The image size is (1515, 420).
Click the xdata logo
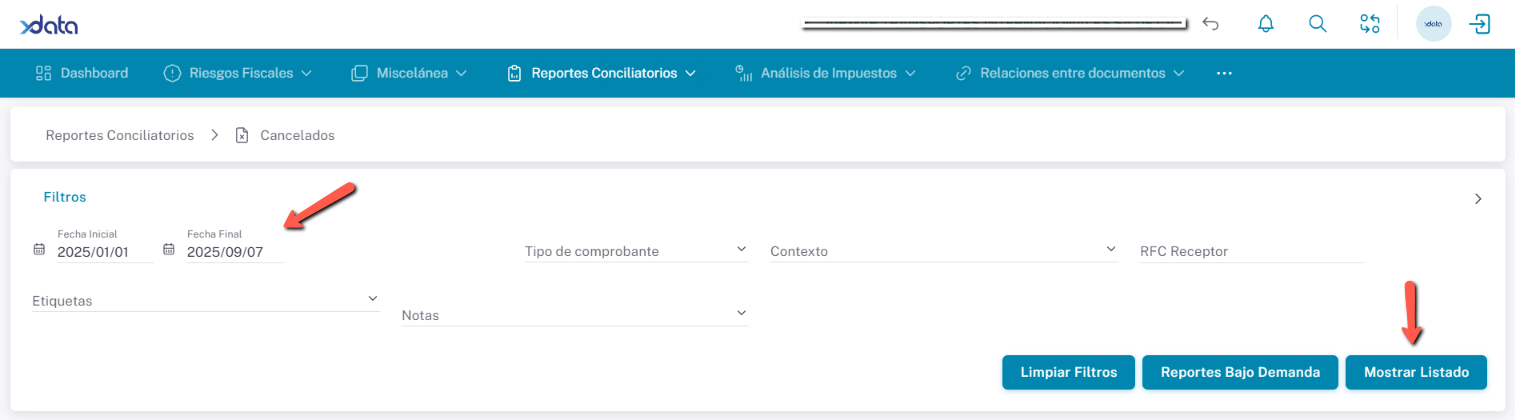(48, 25)
